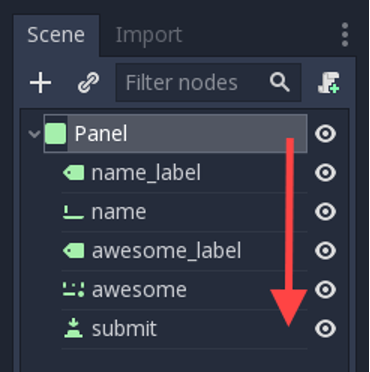
Task: Hide the submit node
Action: [x=325, y=328]
